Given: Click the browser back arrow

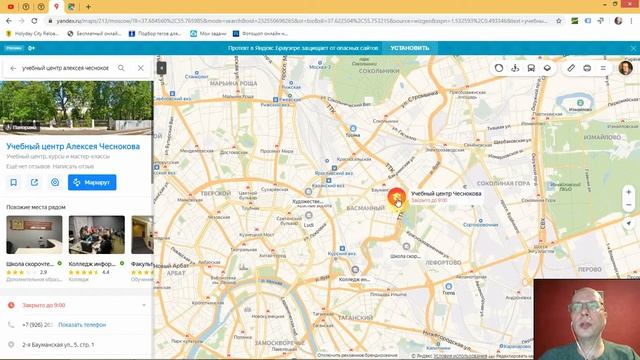Looking at the screenshot, I should point(9,21).
